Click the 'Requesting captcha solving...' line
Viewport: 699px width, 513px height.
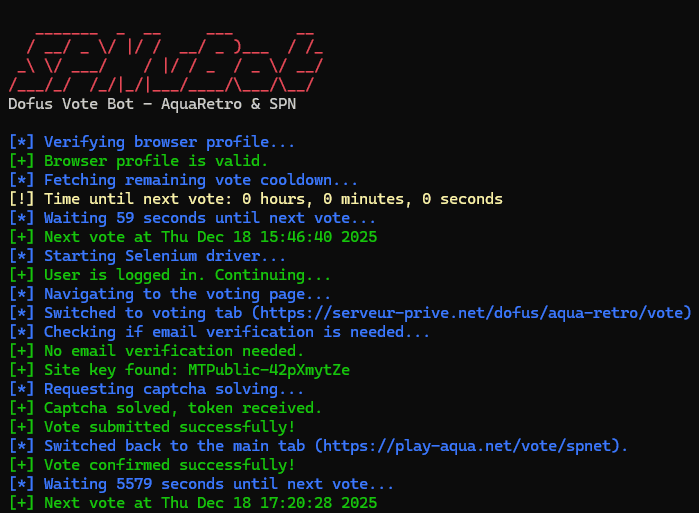pyautogui.click(x=156, y=389)
